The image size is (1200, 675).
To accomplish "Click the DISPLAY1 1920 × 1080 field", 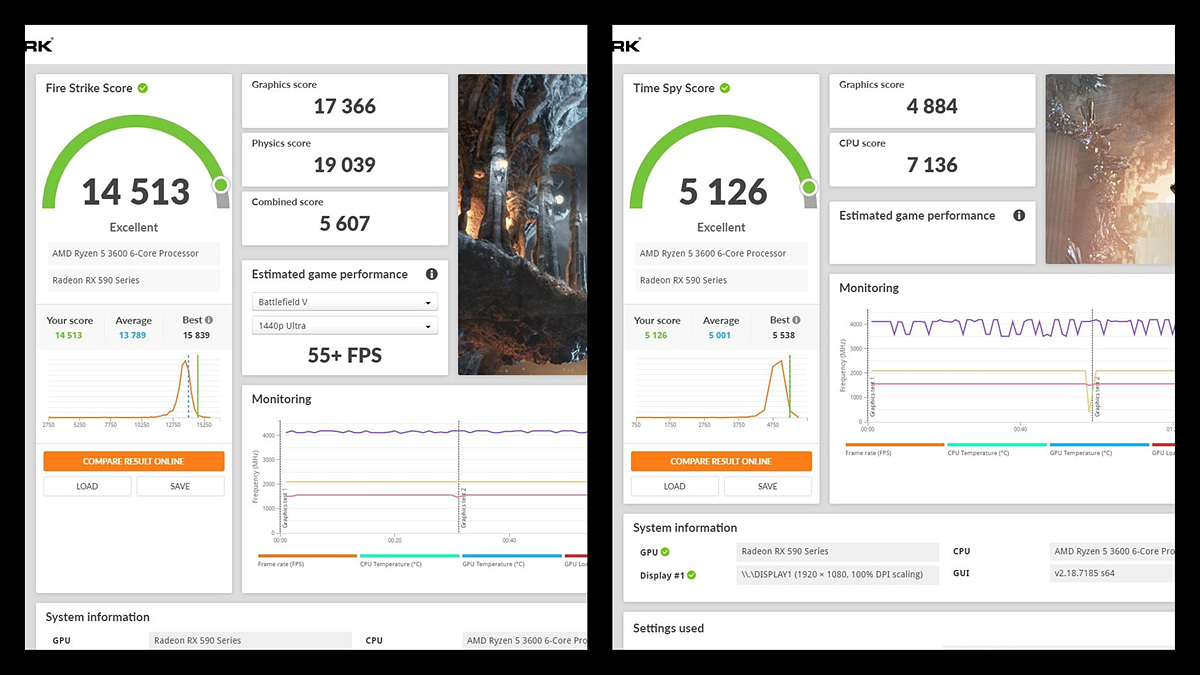I will click(x=838, y=575).
